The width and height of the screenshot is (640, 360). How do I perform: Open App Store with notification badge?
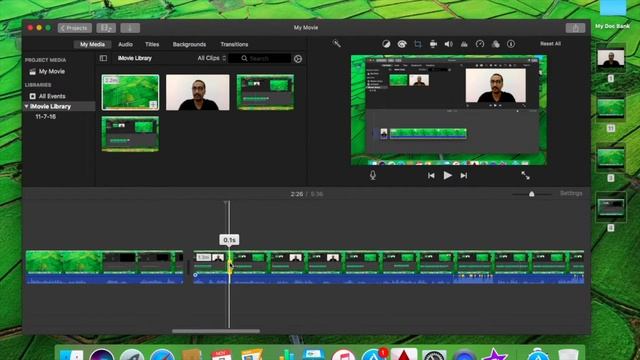[x=373, y=353]
